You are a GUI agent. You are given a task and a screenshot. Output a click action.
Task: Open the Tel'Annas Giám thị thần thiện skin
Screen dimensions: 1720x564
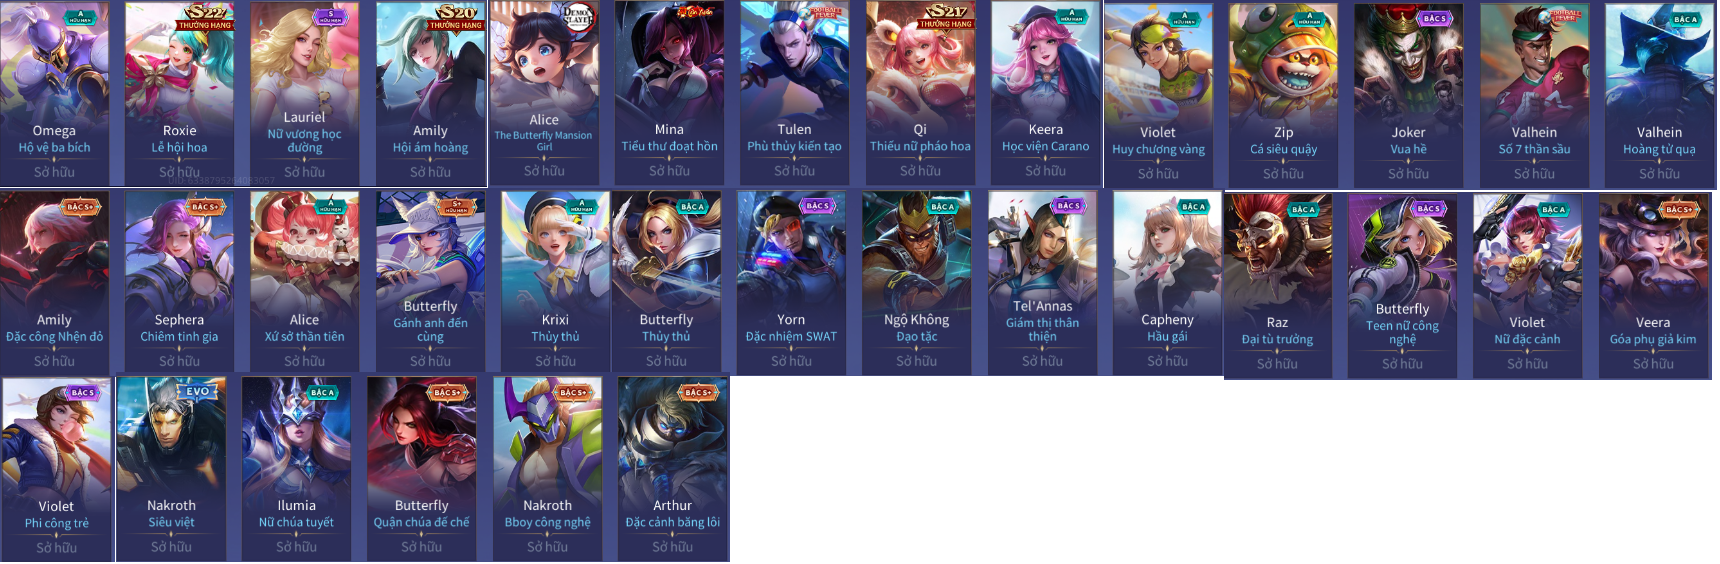[x=1043, y=283]
